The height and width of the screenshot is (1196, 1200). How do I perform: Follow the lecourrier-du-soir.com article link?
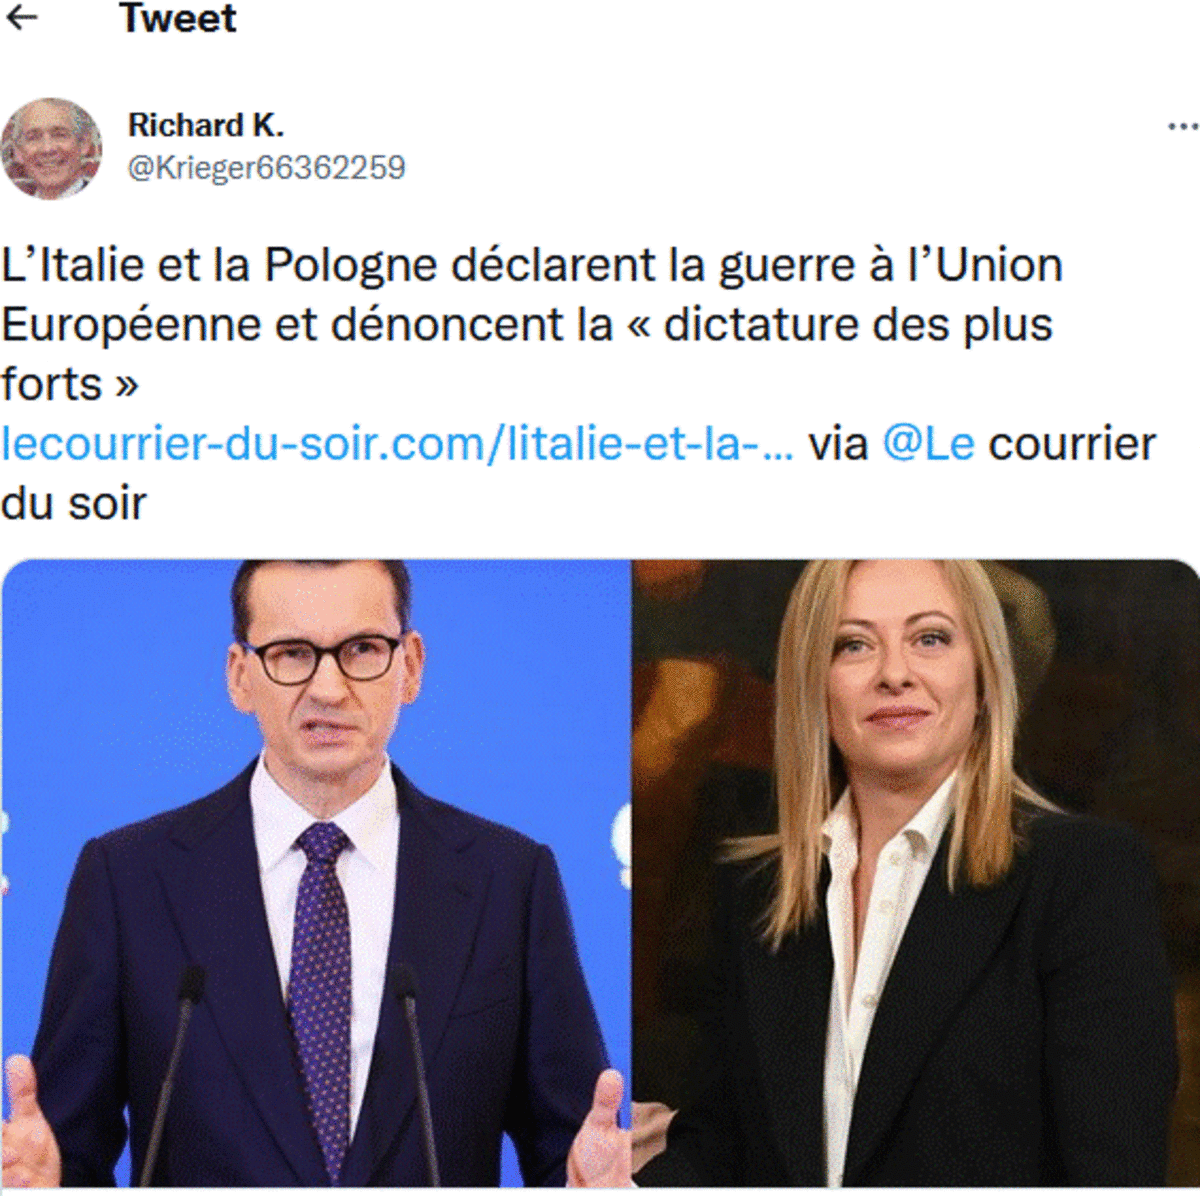point(398,443)
